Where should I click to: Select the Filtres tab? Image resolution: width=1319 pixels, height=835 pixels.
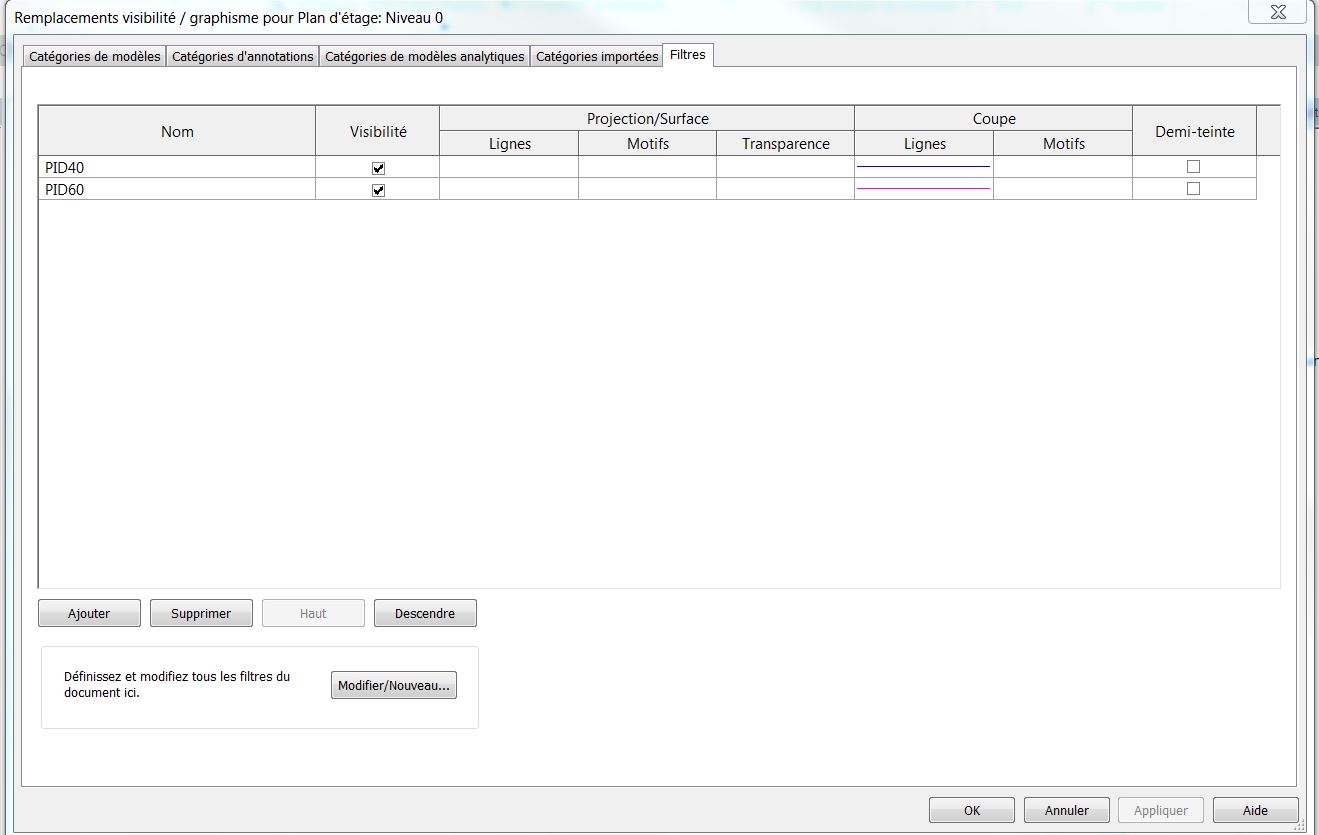[x=688, y=55]
